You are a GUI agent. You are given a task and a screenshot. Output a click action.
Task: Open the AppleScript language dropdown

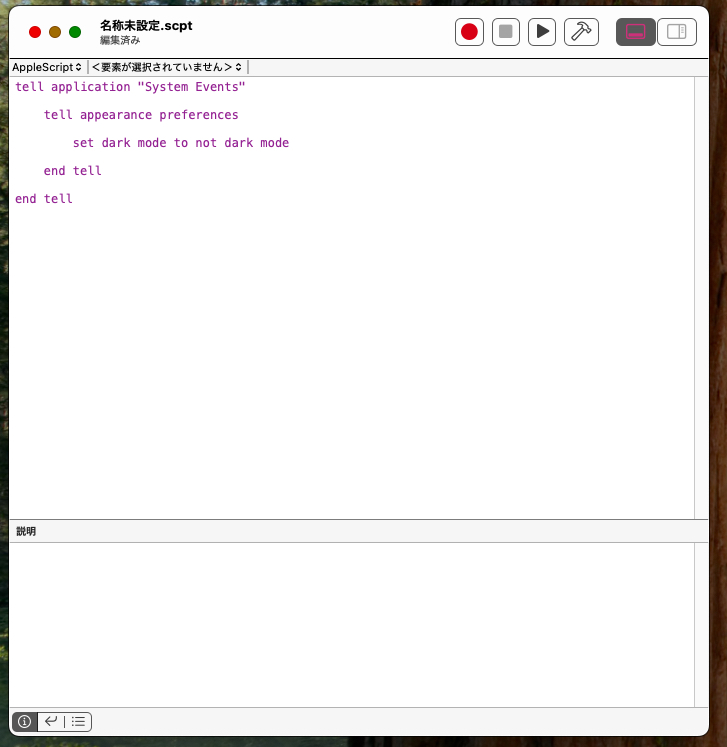[47, 67]
